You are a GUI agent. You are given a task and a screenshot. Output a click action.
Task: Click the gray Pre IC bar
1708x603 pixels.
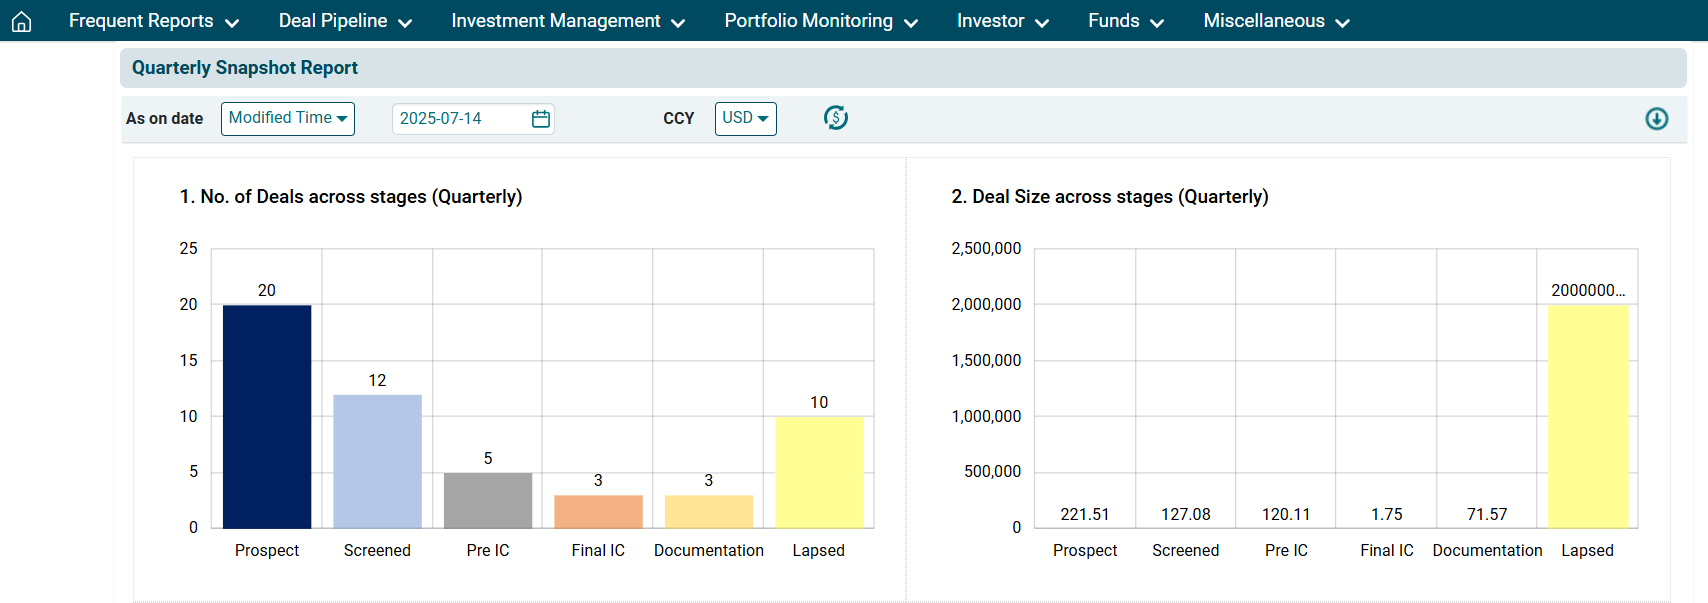[488, 500]
